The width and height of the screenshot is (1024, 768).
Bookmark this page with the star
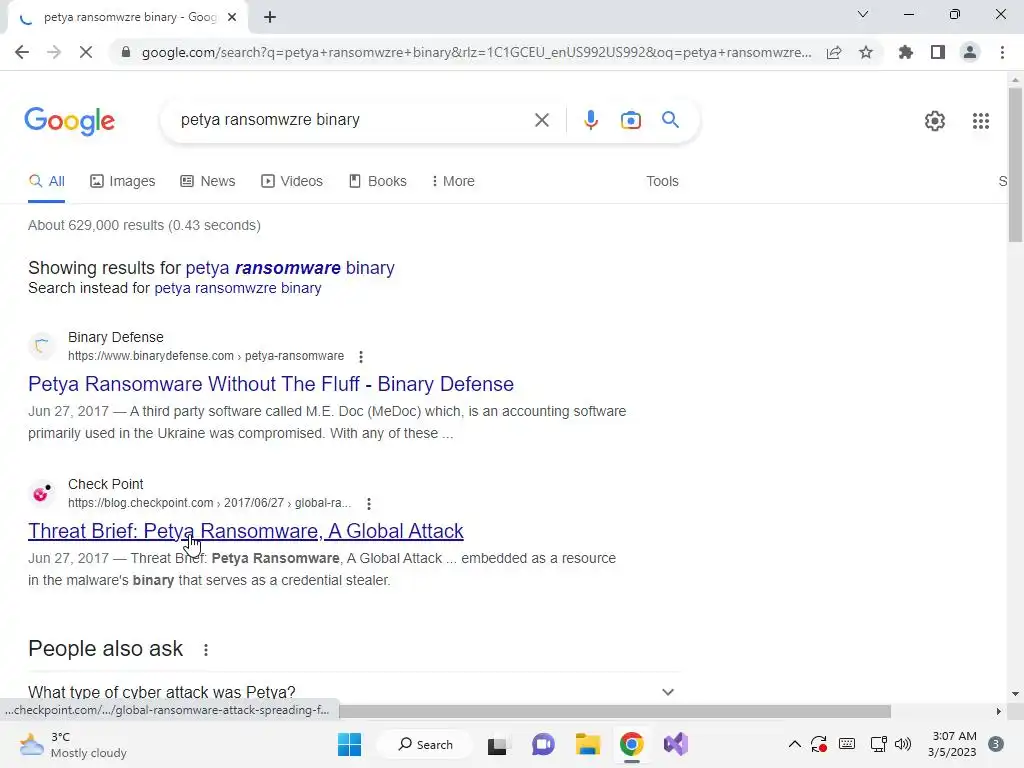(866, 52)
